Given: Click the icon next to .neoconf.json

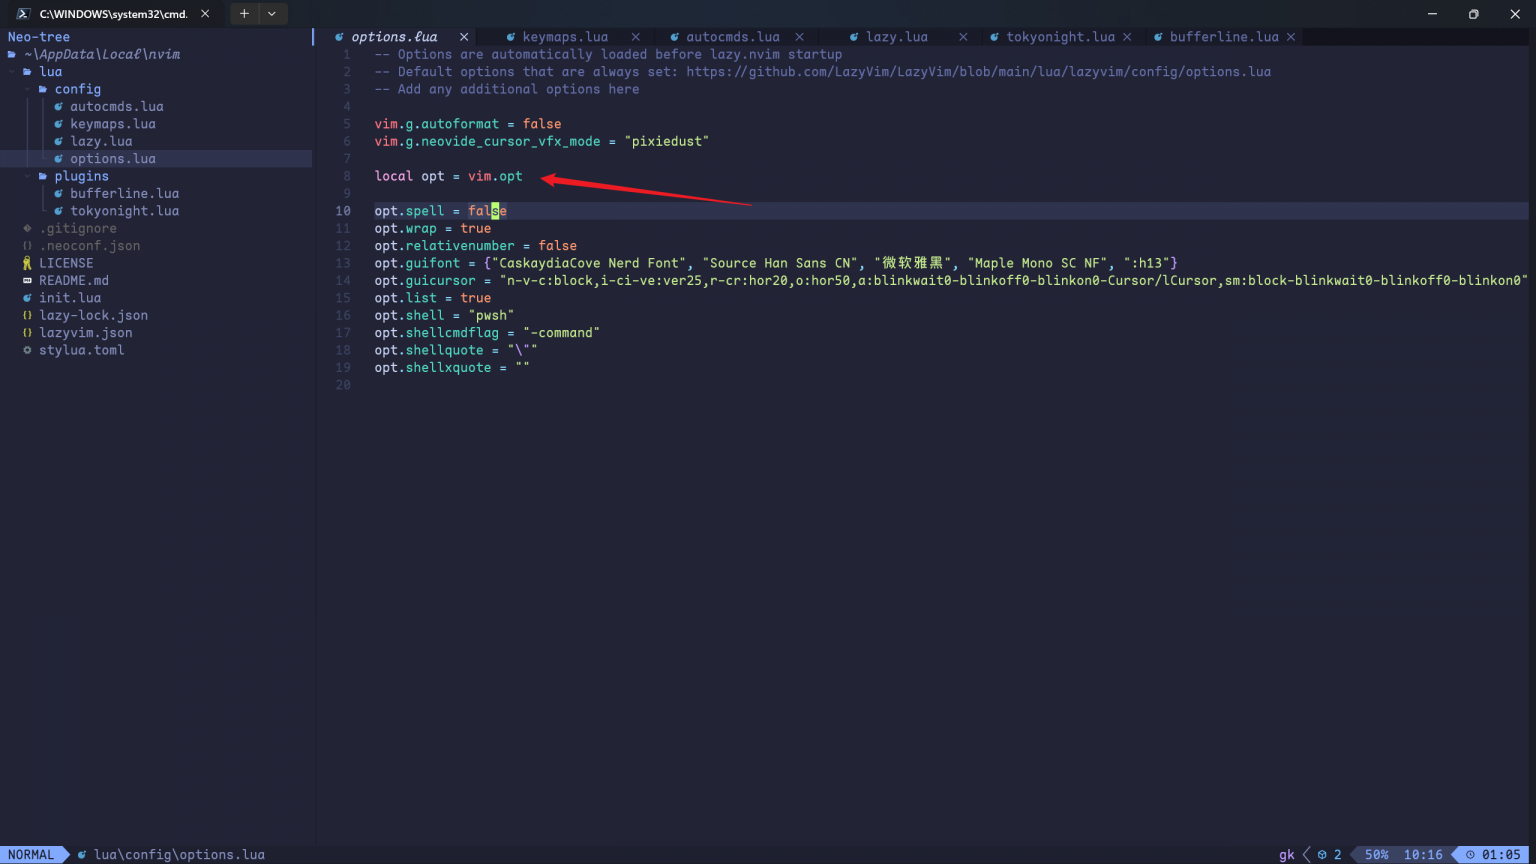Looking at the screenshot, I should pos(27,245).
